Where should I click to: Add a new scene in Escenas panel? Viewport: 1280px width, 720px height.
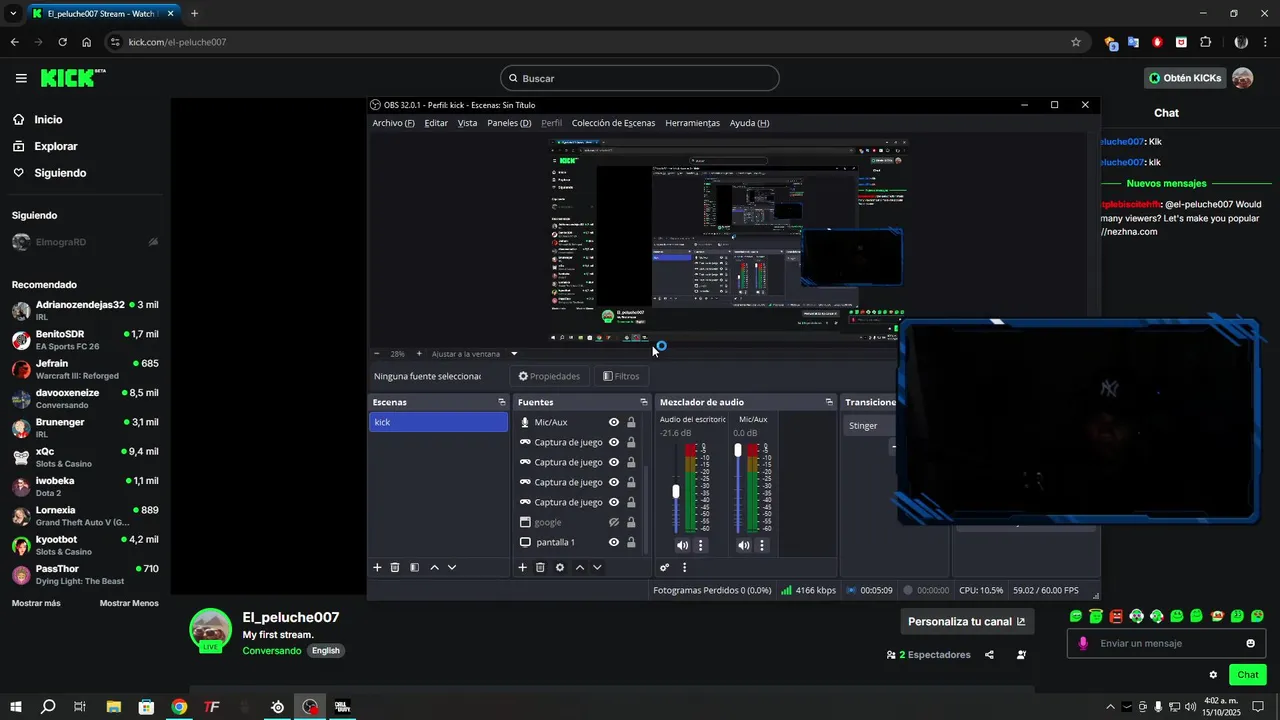[377, 567]
